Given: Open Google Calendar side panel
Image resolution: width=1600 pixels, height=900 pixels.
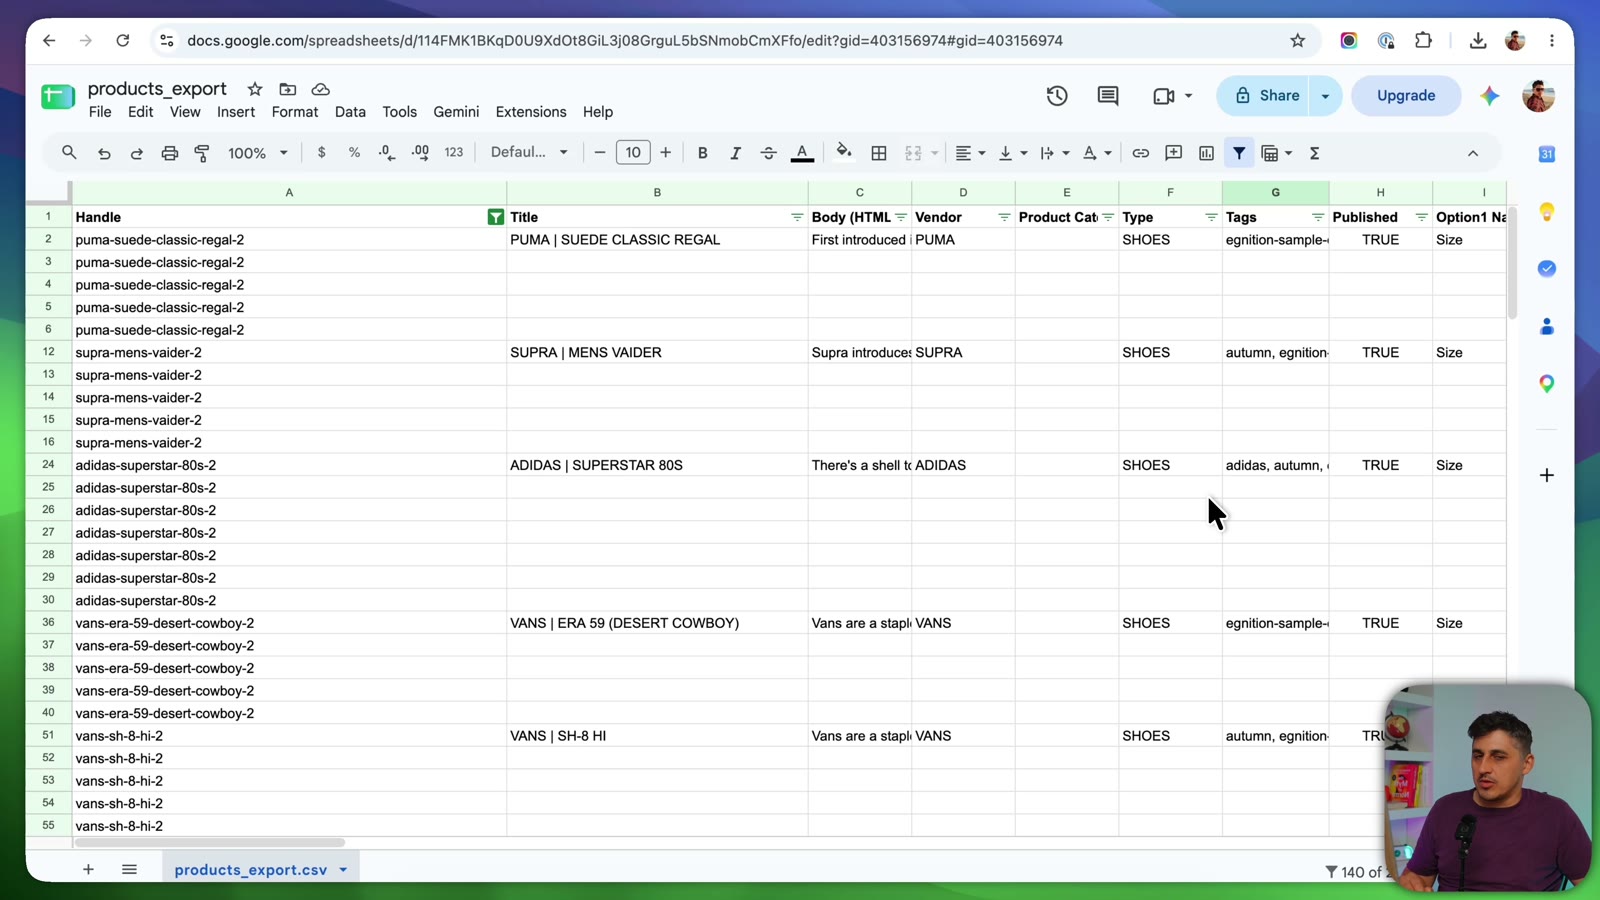Looking at the screenshot, I should pyautogui.click(x=1547, y=154).
